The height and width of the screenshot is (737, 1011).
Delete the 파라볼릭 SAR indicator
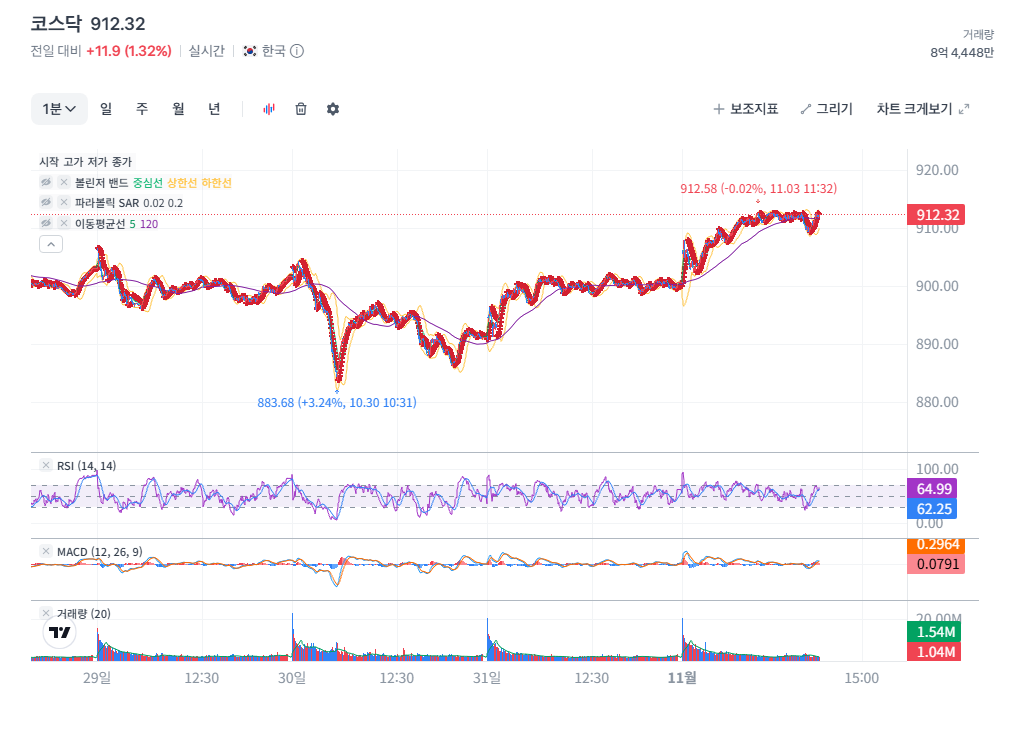point(64,203)
